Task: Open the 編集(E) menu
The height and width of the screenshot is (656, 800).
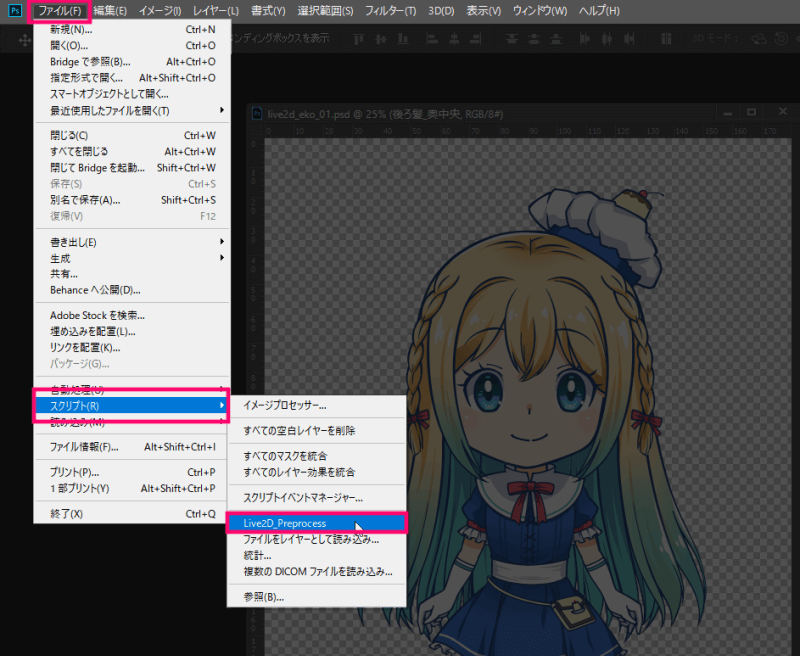Action: 110,11
